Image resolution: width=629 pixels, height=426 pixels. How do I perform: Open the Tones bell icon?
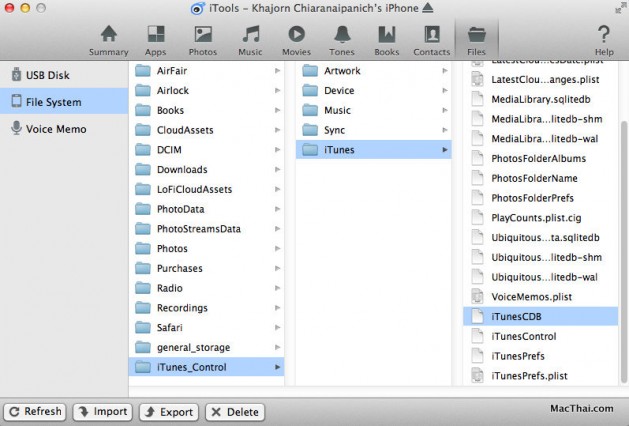[x=342, y=34]
